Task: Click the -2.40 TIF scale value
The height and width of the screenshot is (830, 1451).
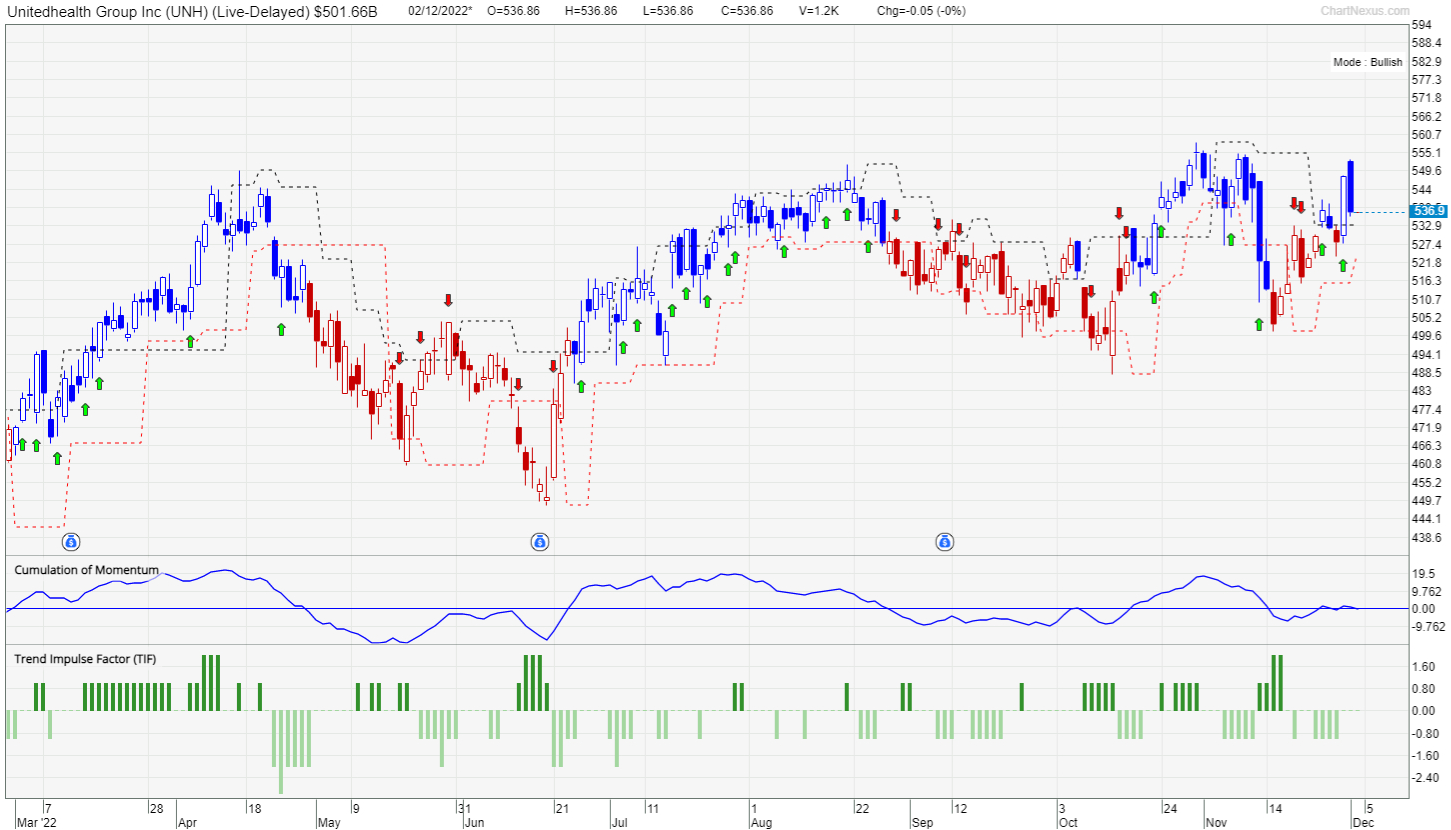Action: [1424, 777]
